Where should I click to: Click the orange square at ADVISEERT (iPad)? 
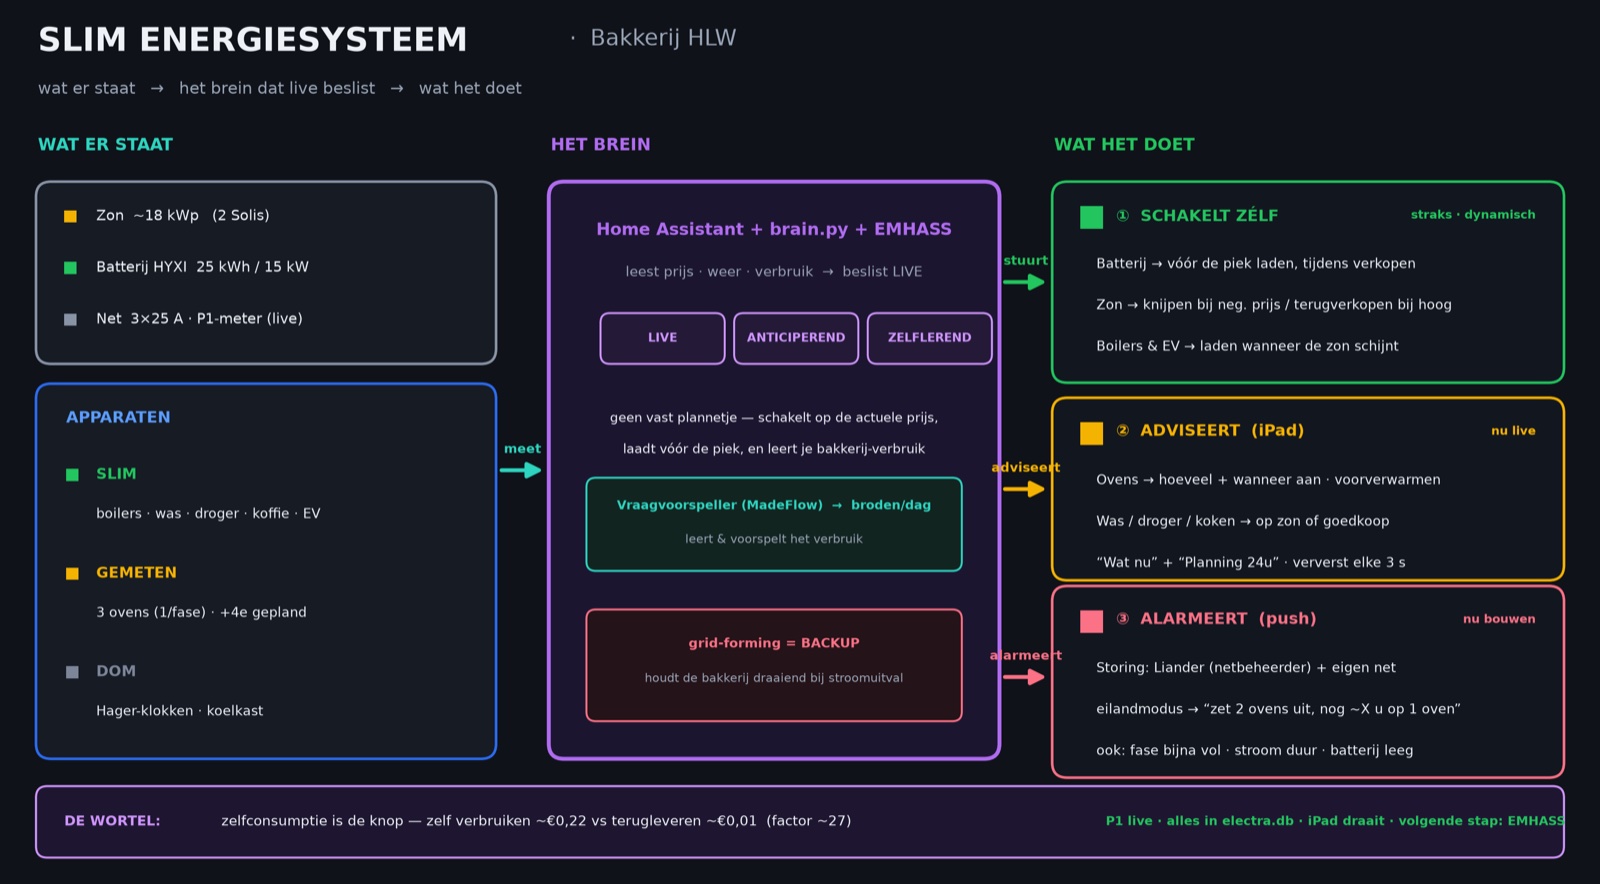1092,433
